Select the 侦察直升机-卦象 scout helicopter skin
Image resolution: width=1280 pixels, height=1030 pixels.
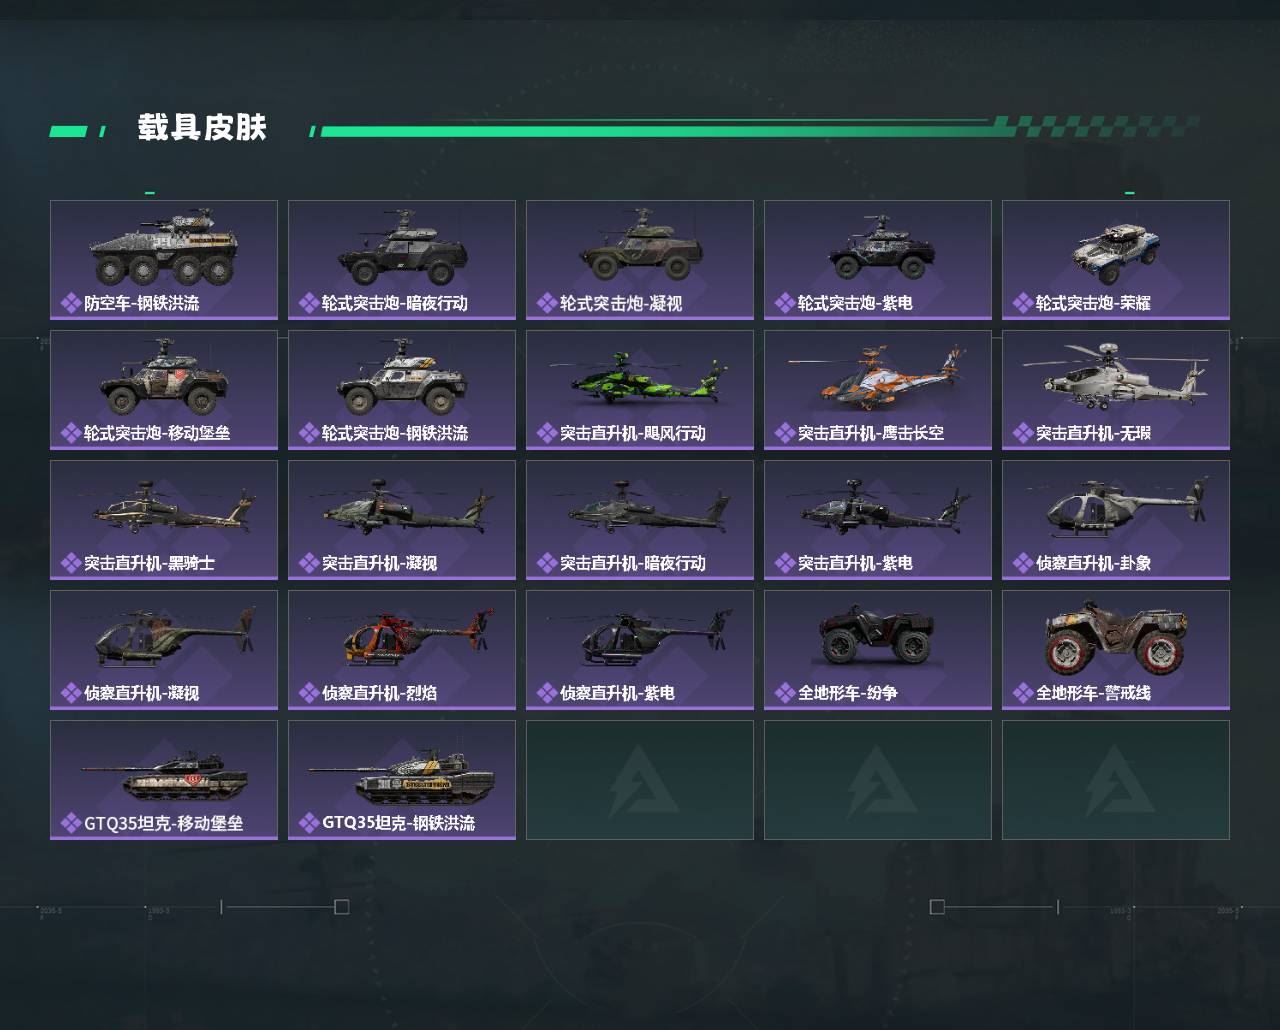[1116, 520]
